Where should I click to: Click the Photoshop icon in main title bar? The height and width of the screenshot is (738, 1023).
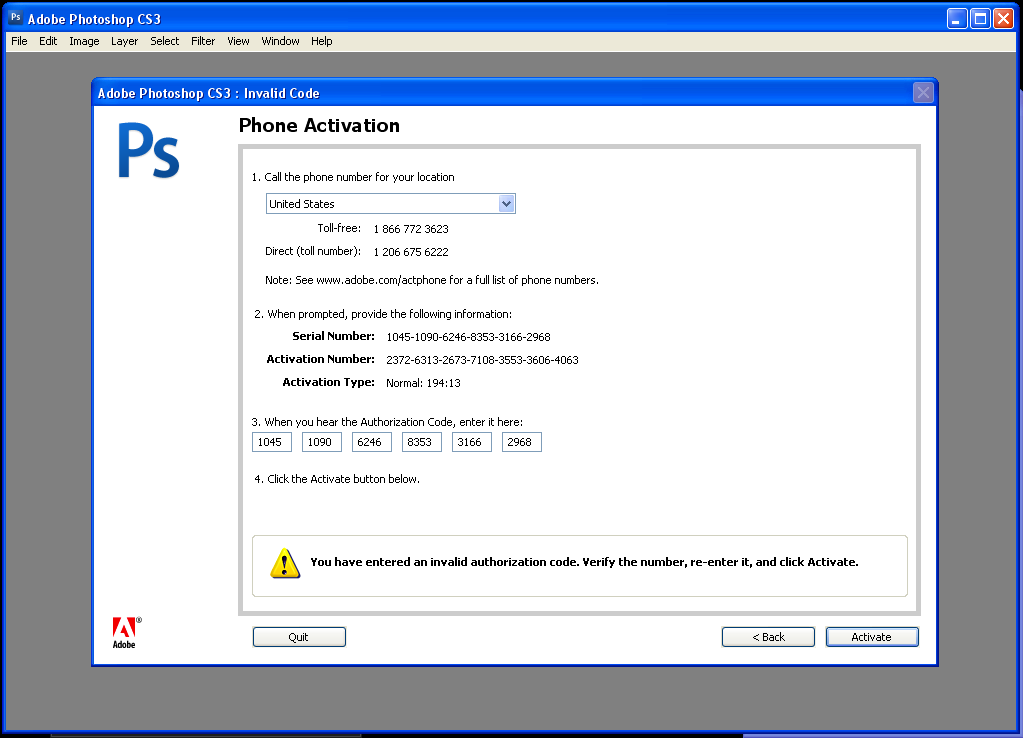tap(16, 18)
